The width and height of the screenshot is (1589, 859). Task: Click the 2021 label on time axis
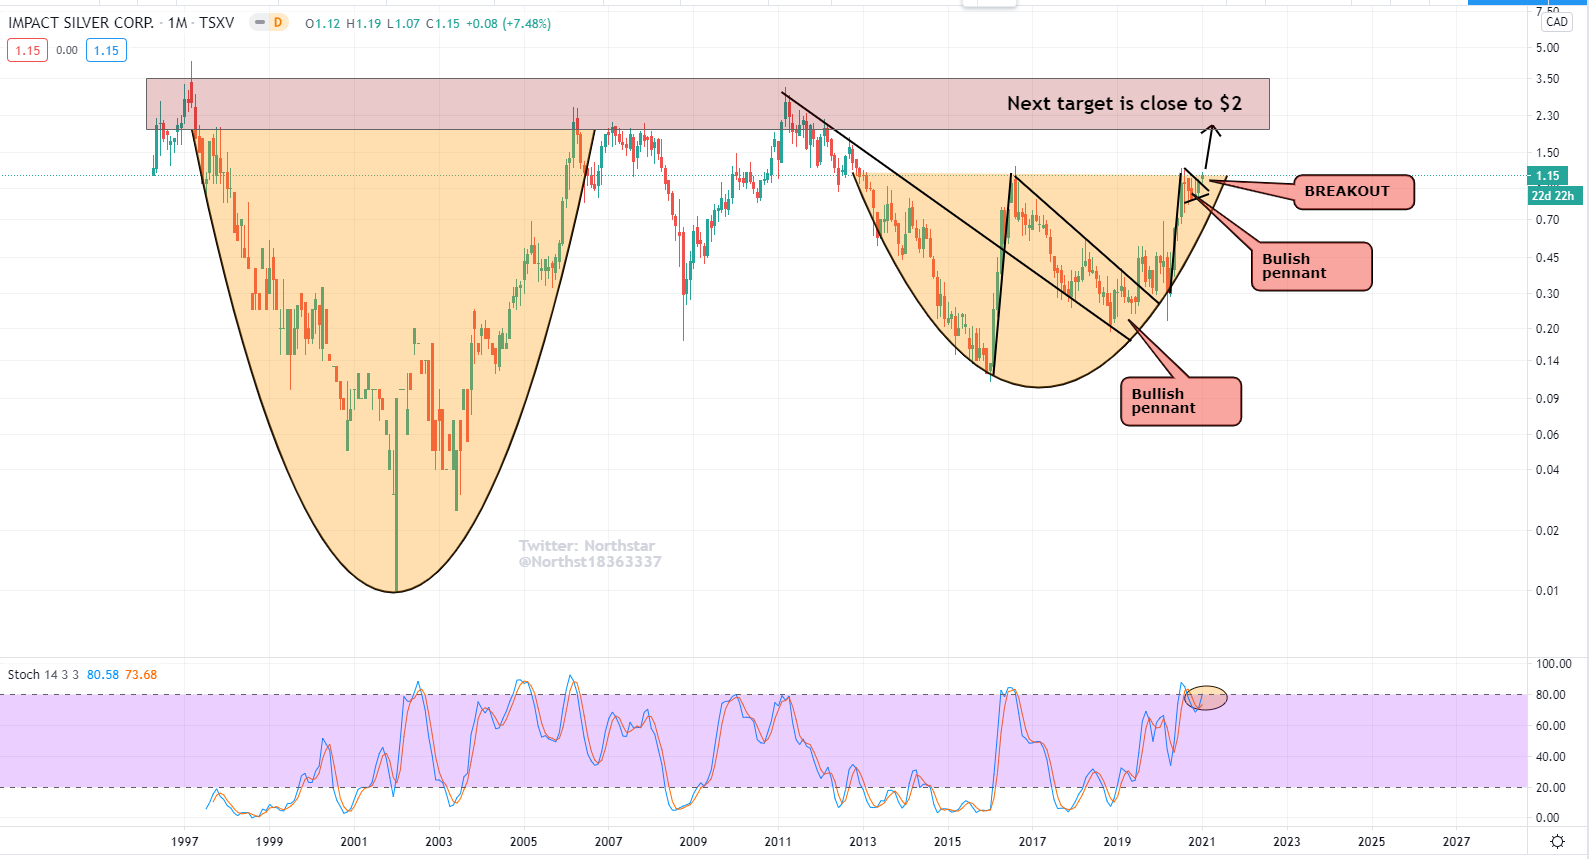click(x=1202, y=842)
